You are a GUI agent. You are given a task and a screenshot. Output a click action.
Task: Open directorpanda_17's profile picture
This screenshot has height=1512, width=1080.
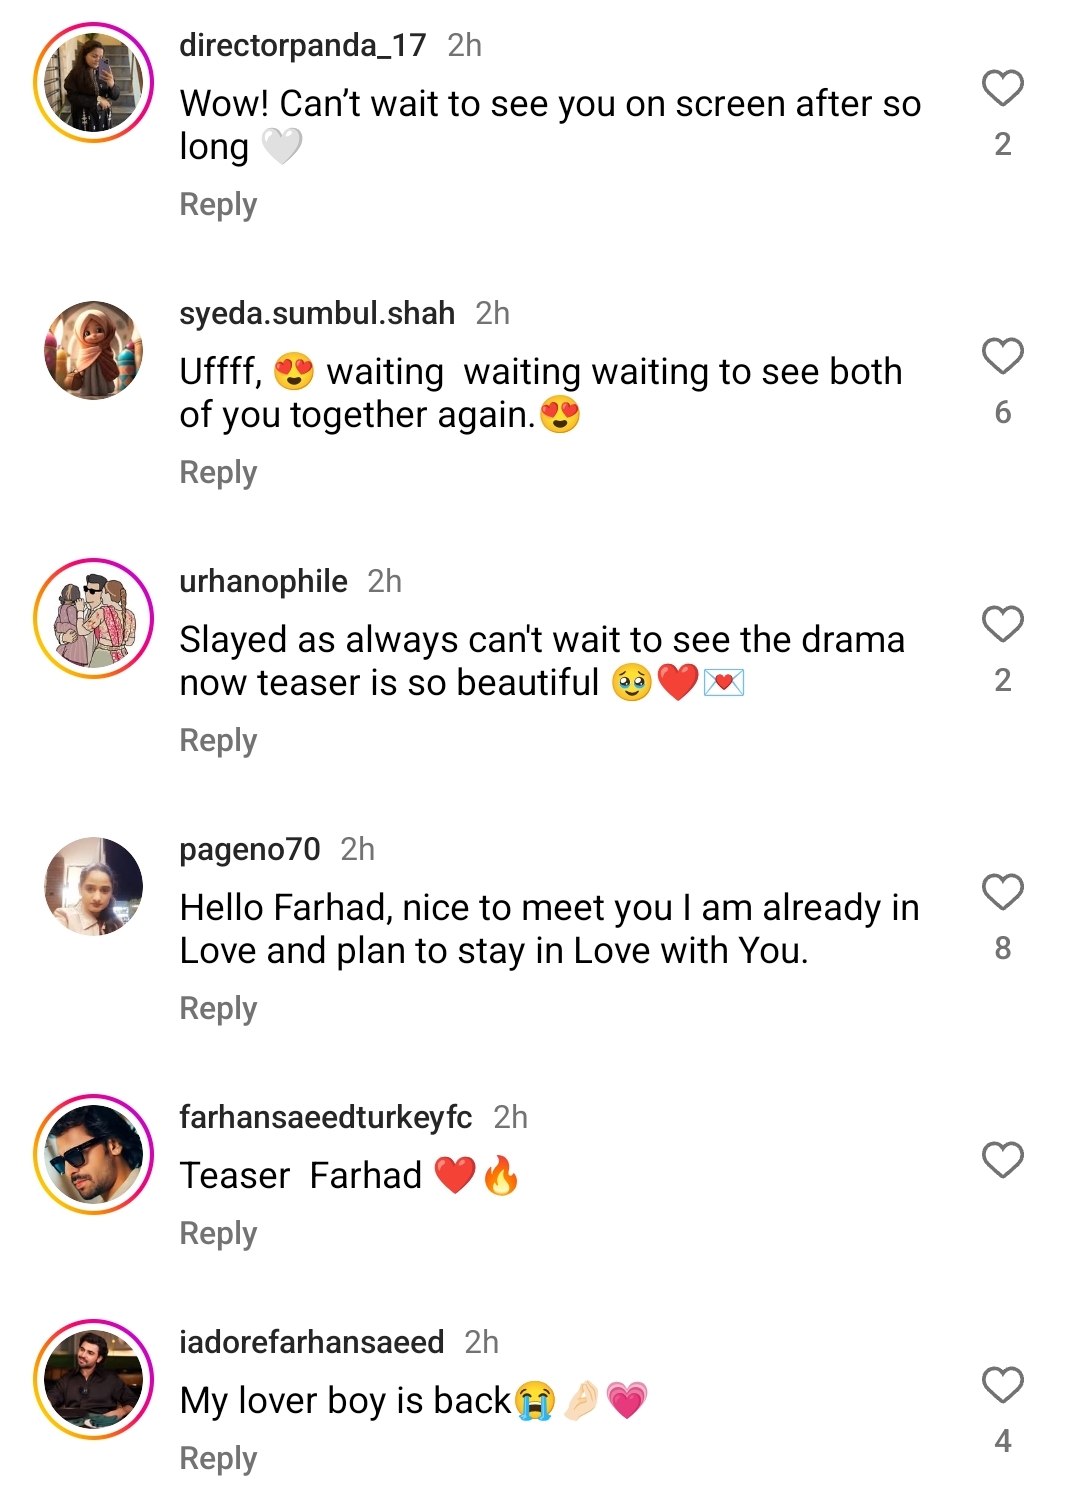95,80
